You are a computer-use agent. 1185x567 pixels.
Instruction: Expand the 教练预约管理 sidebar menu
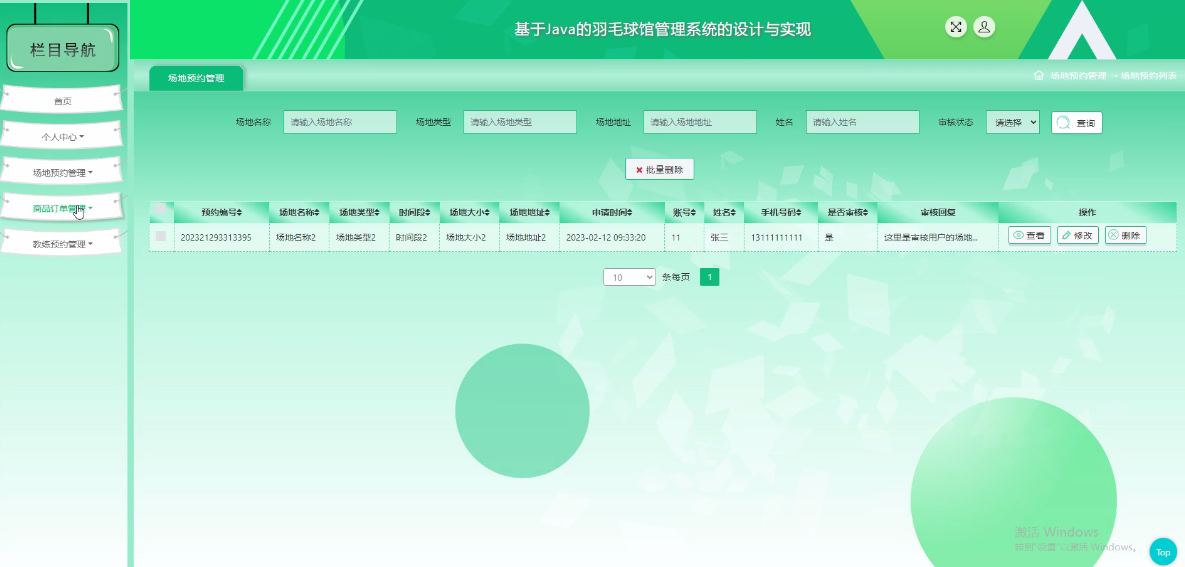62,244
